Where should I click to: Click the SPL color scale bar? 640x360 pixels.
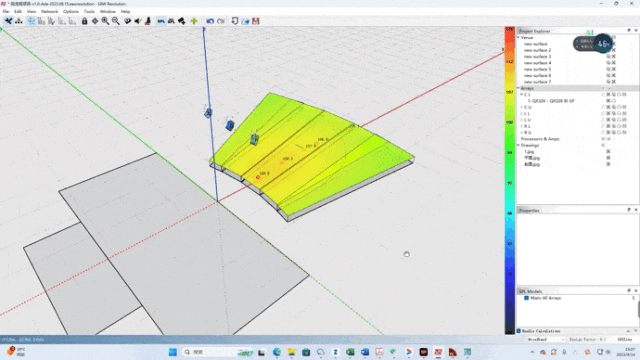pyautogui.click(x=510, y=180)
